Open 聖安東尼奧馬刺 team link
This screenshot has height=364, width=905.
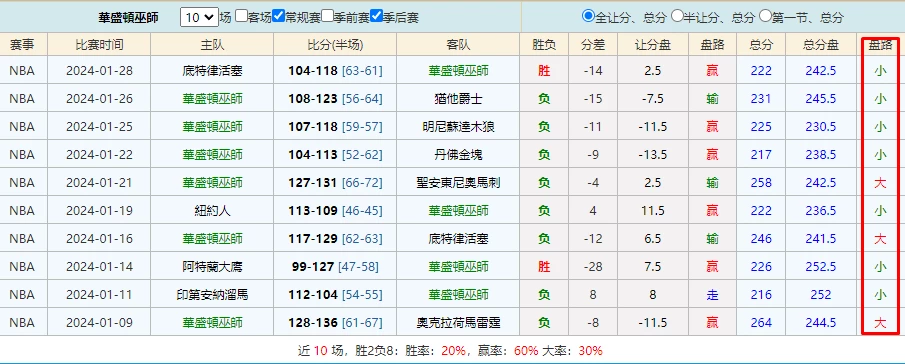click(x=458, y=183)
